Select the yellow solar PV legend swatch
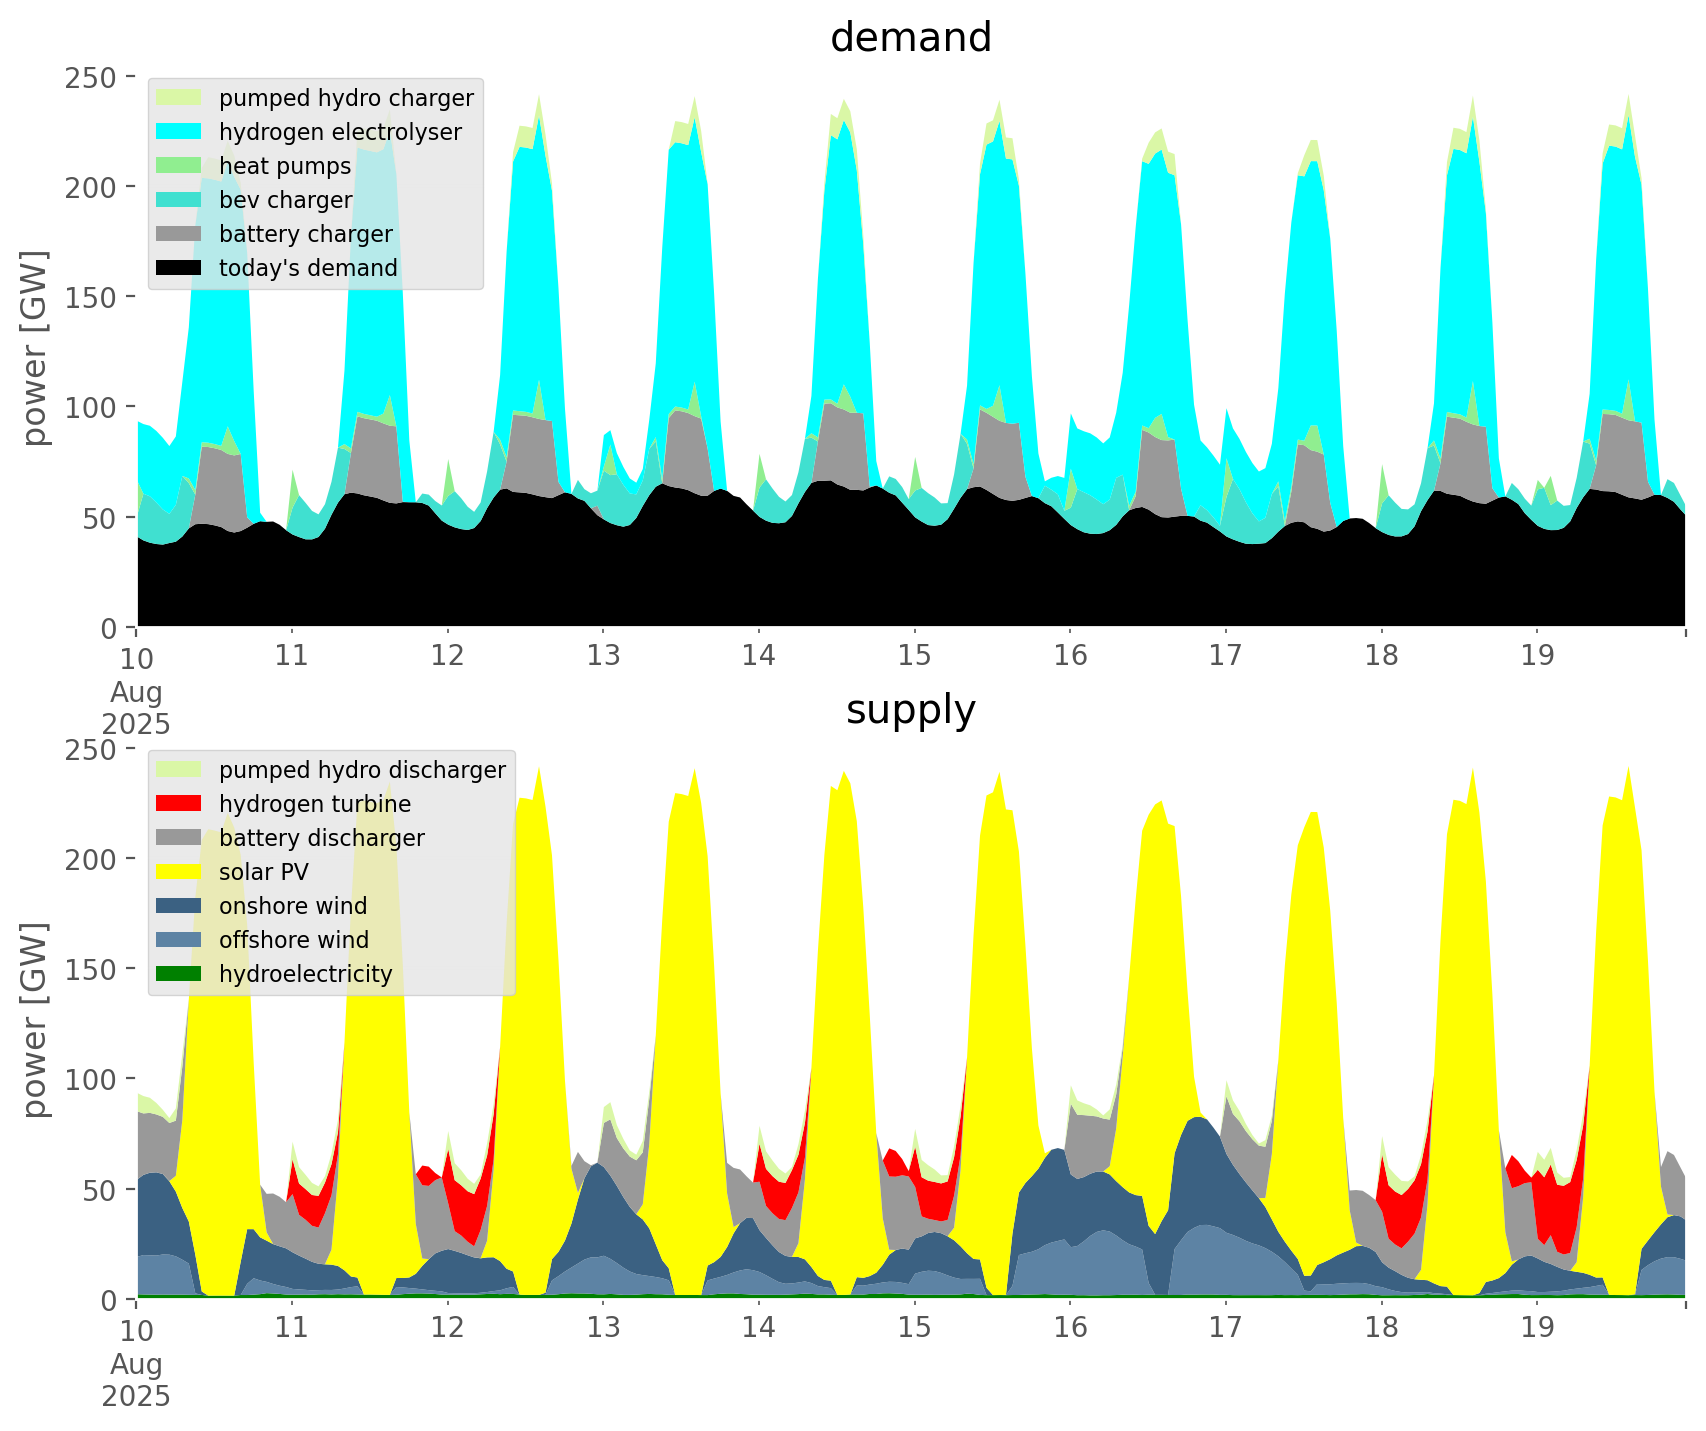 (180, 872)
